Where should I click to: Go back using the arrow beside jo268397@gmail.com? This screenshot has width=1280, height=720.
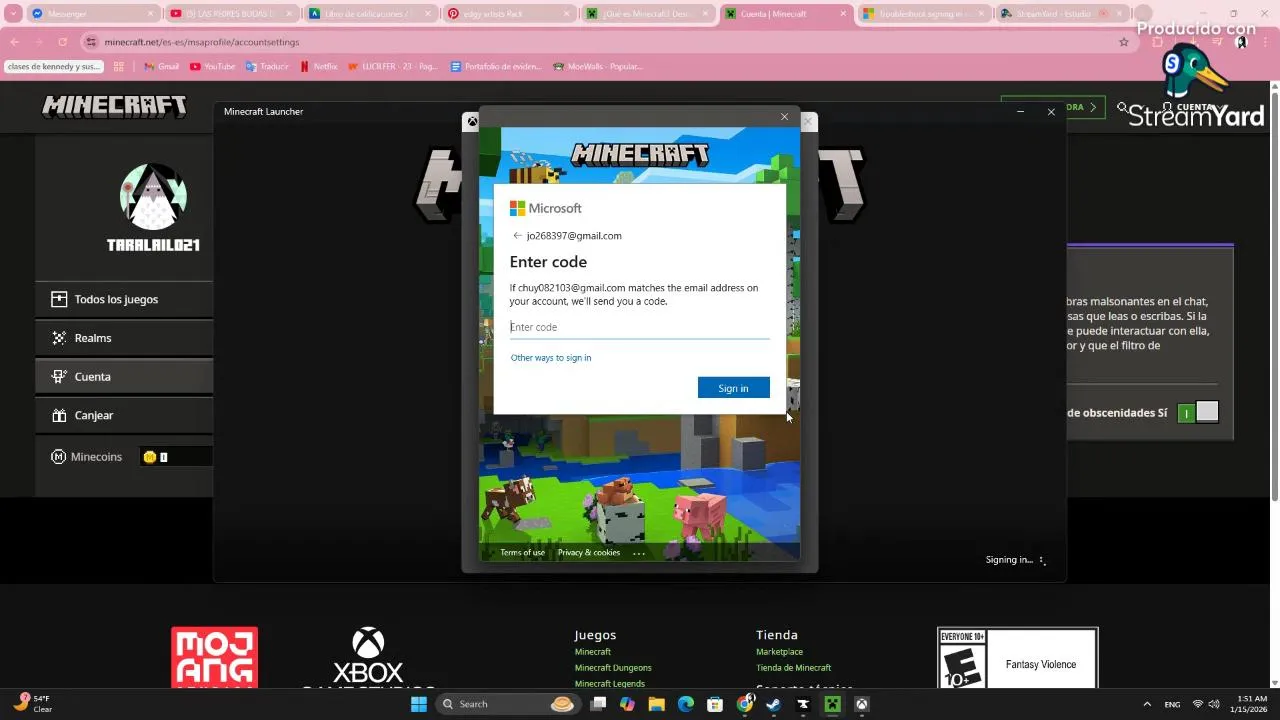click(x=517, y=236)
